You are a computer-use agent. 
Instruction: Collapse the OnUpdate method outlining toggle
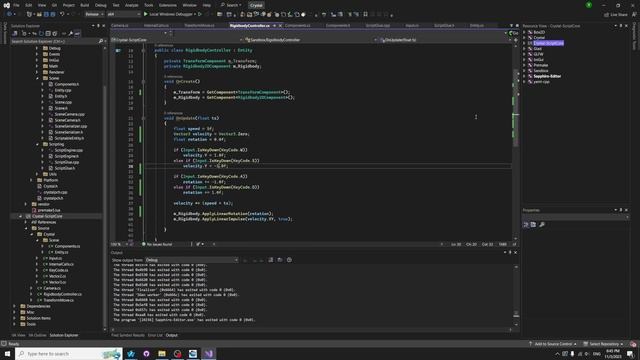[x=143, y=118]
